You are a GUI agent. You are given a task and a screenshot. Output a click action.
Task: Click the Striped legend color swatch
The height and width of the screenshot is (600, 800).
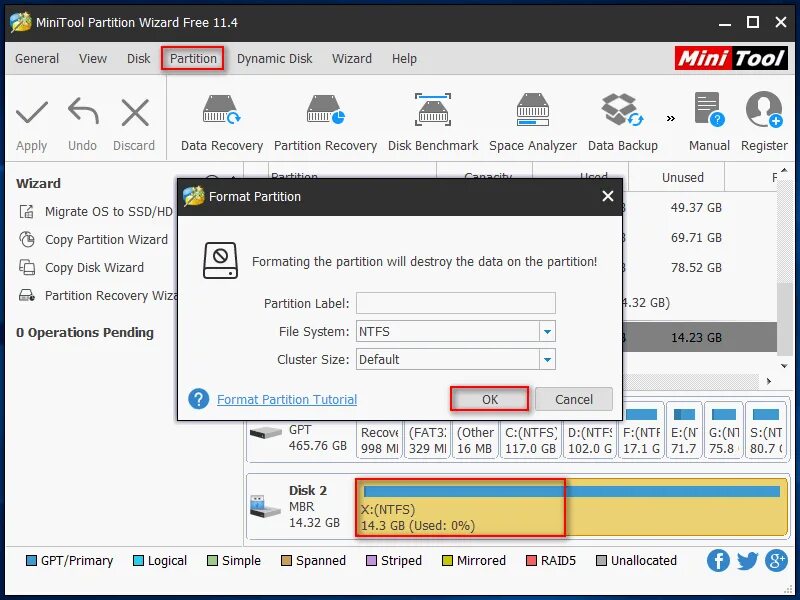(371, 561)
